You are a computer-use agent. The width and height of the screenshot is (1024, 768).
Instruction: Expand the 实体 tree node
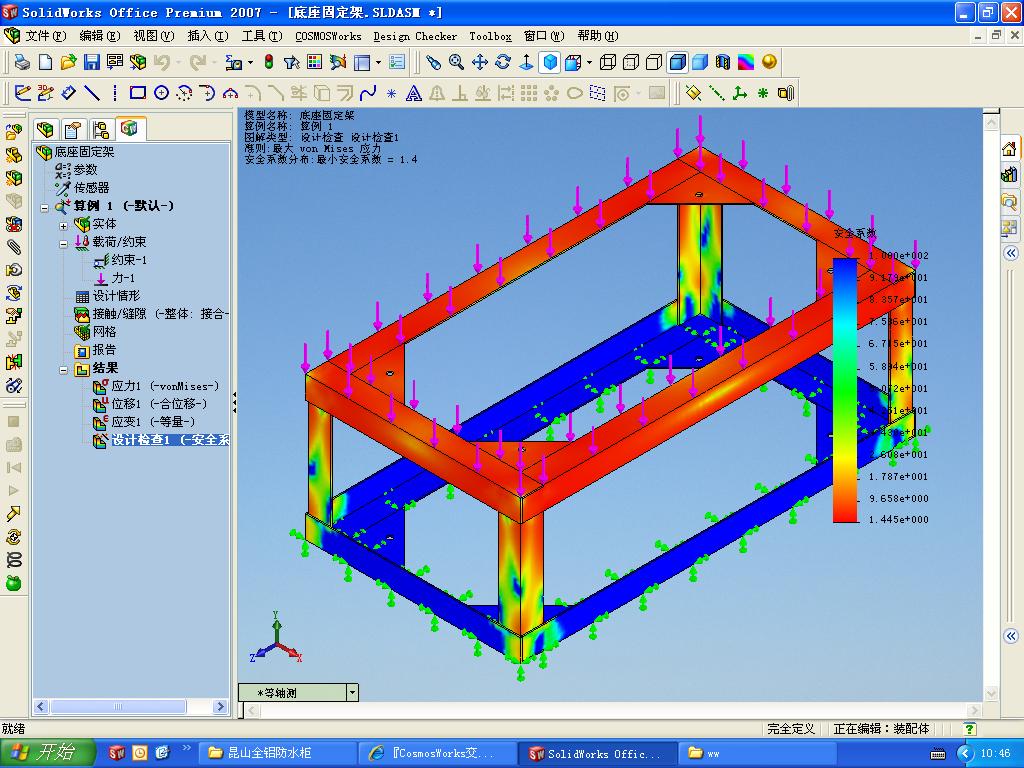(63, 225)
